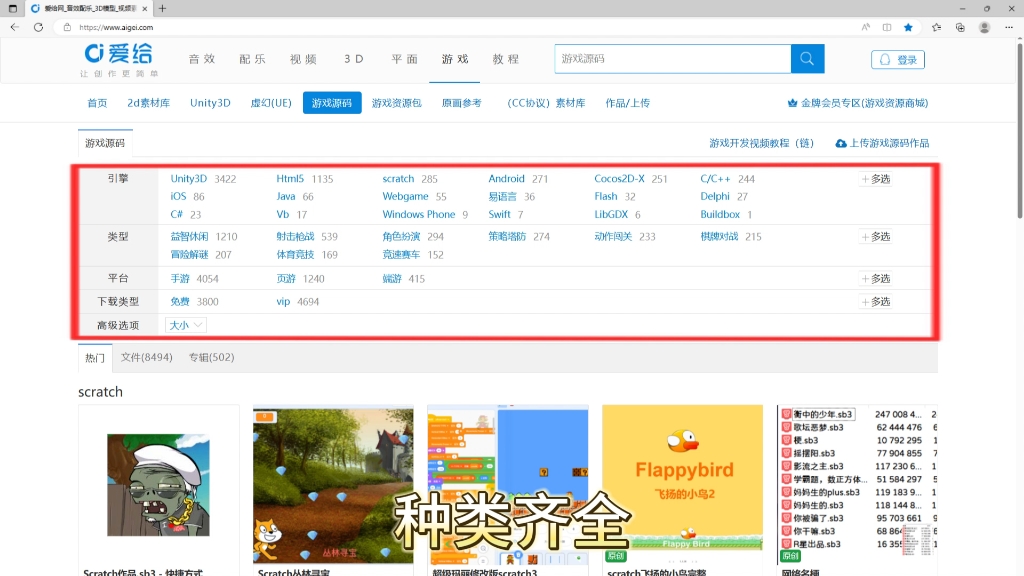Screen dimensions: 1024x576
Task: Enable 多选 for the 平台 row
Action: point(876,278)
